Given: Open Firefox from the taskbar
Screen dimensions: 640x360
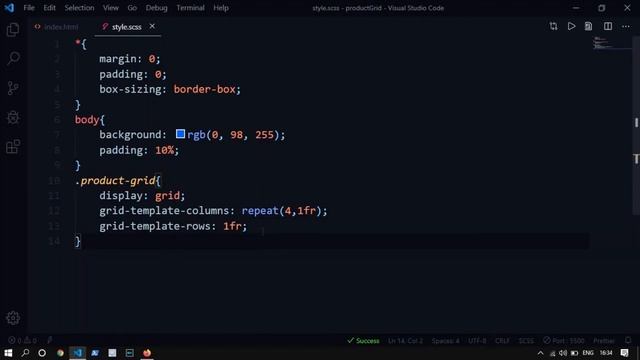Looking at the screenshot, I should pos(147,353).
